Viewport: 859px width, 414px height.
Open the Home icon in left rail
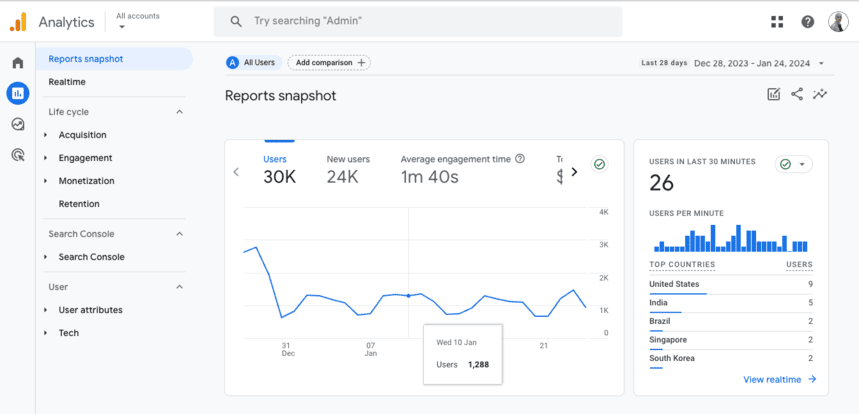(18, 63)
